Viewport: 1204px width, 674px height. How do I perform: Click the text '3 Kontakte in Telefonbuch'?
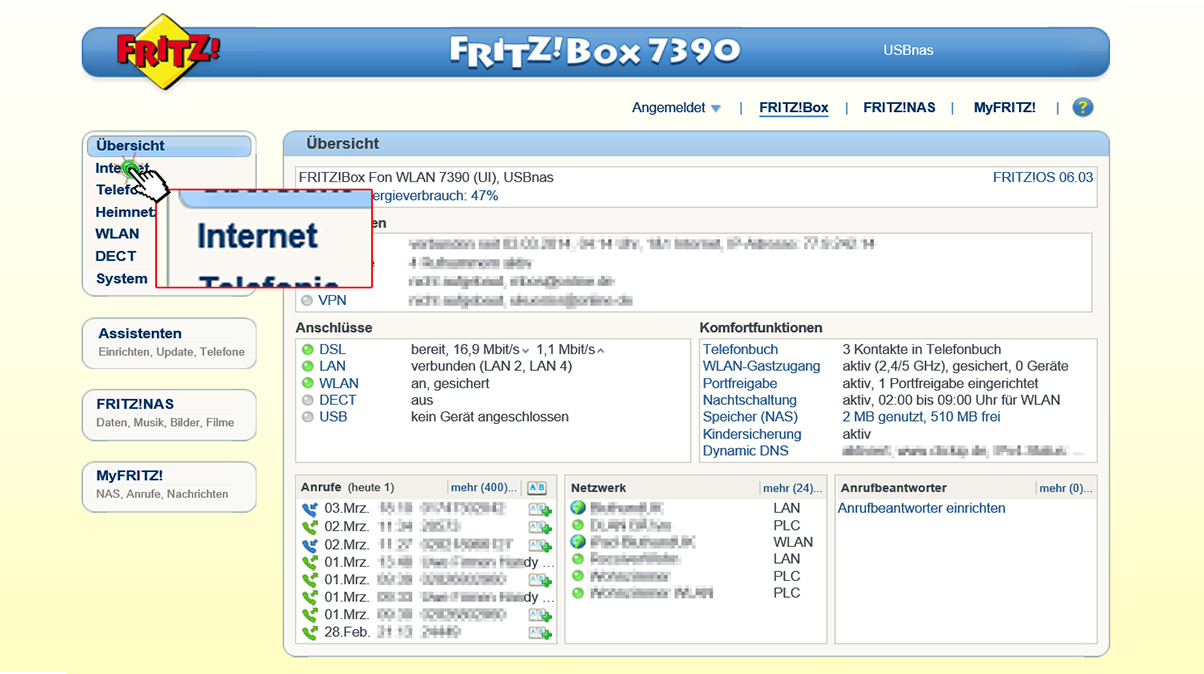click(x=922, y=350)
